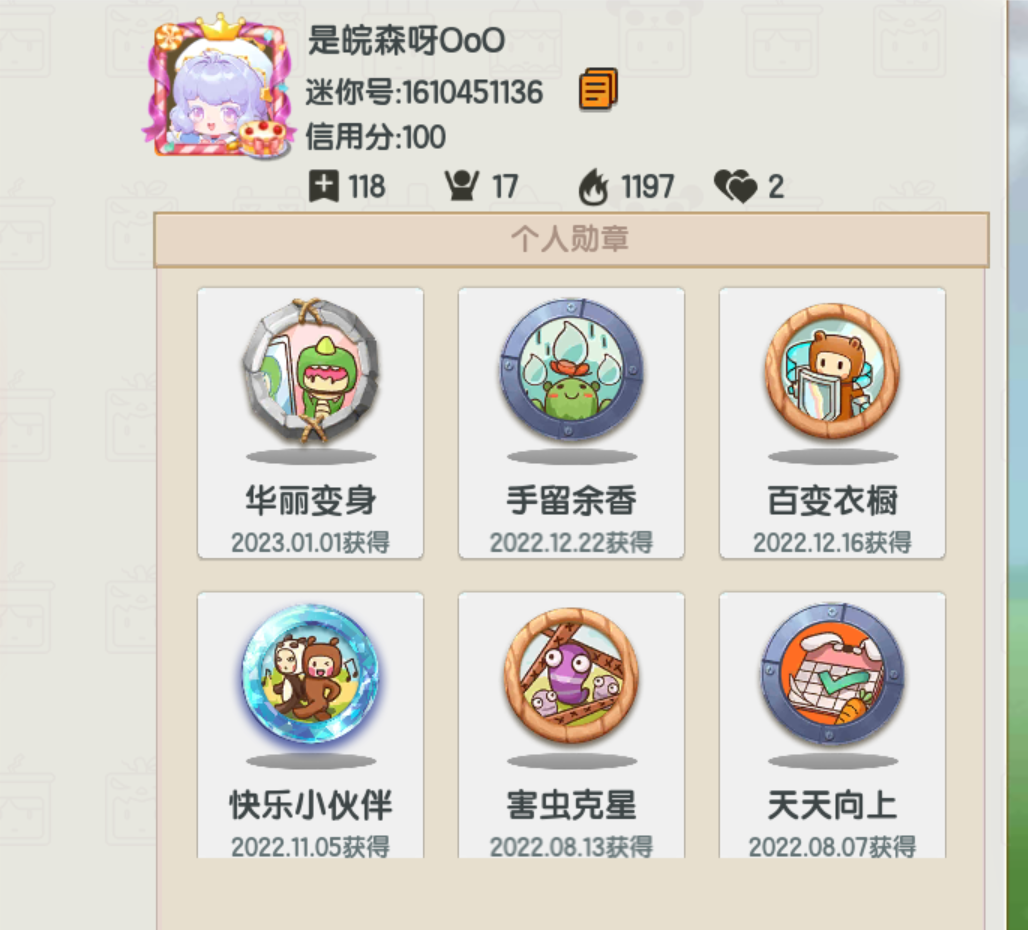Click the 2022.12.22获得 date under 手留余香
This screenshot has height=930, width=1028.
(571, 543)
